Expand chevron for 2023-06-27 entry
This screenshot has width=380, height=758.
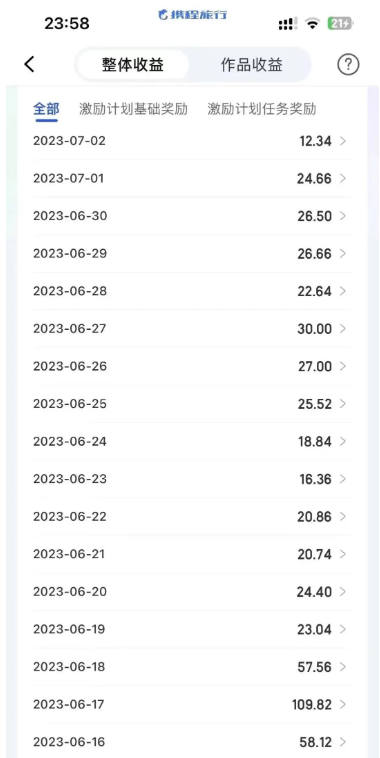click(343, 329)
